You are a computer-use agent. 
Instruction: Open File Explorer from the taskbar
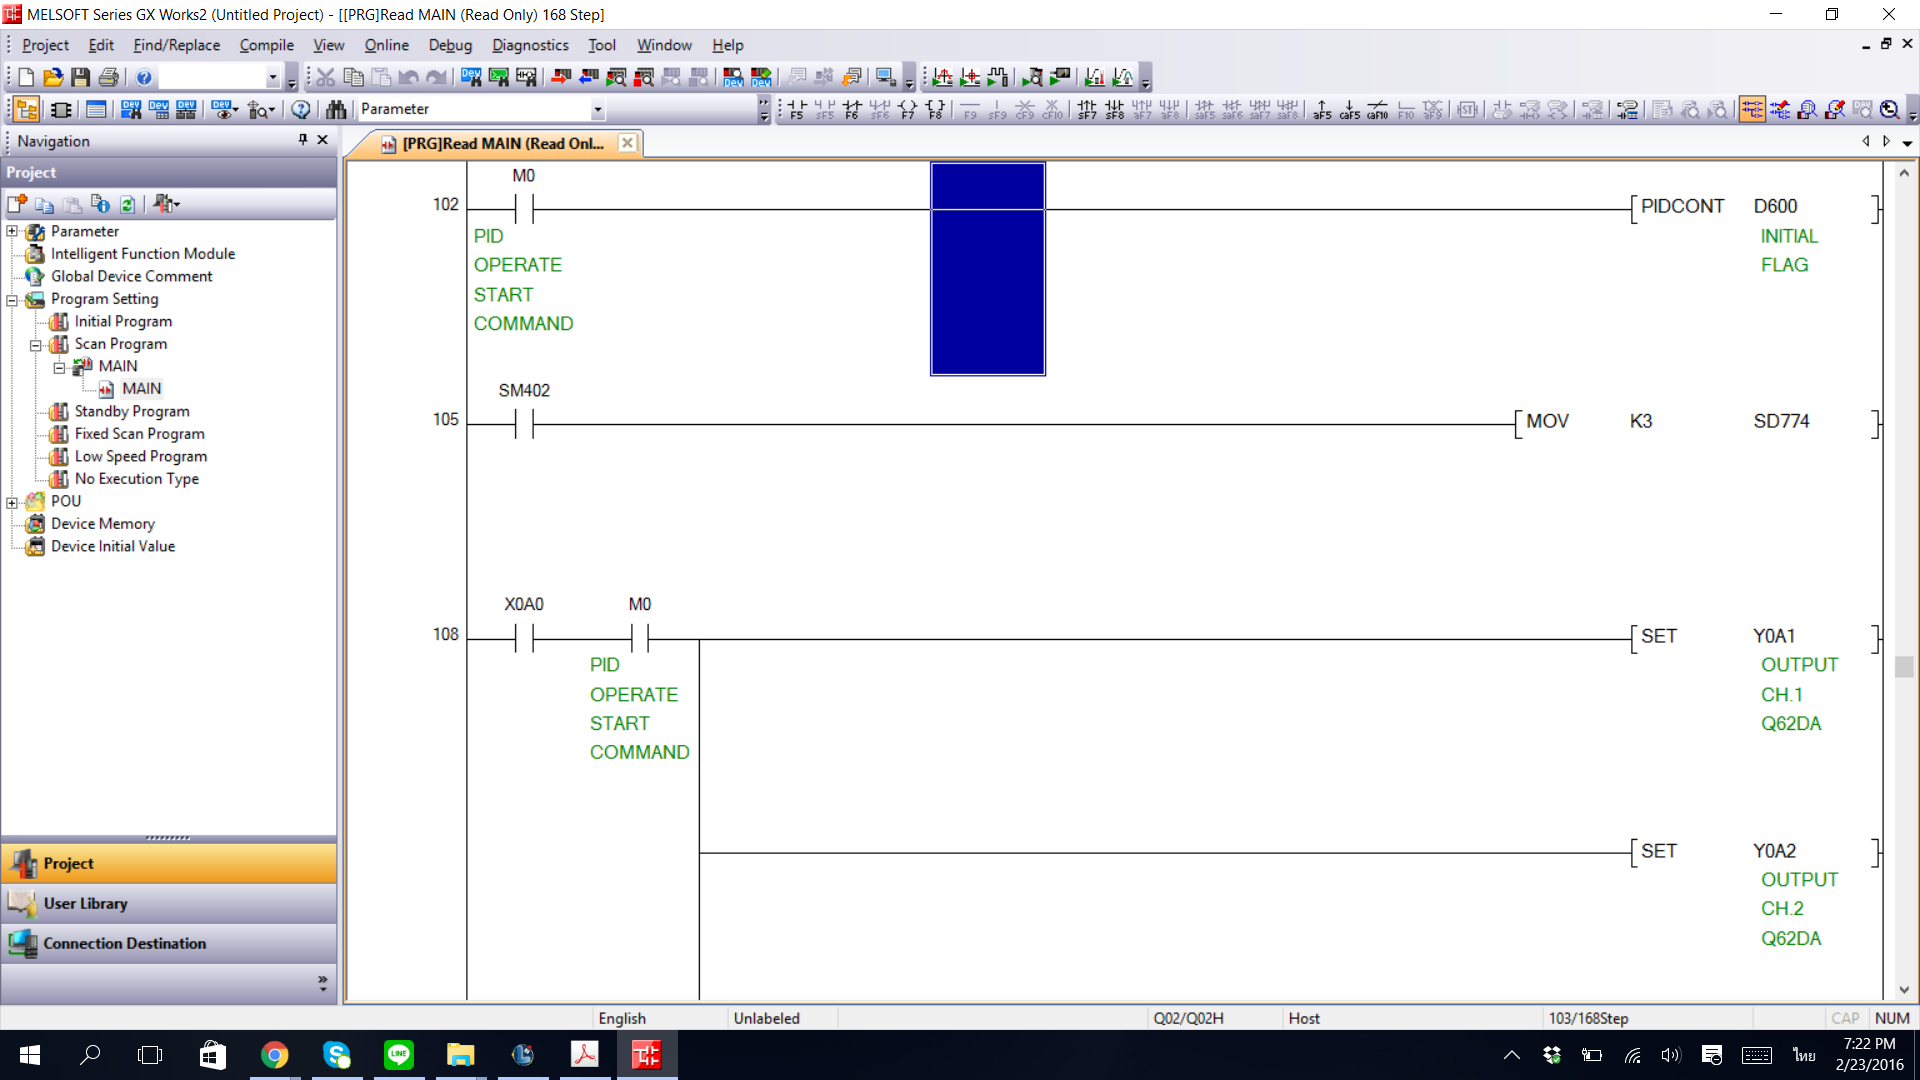pyautogui.click(x=460, y=1055)
